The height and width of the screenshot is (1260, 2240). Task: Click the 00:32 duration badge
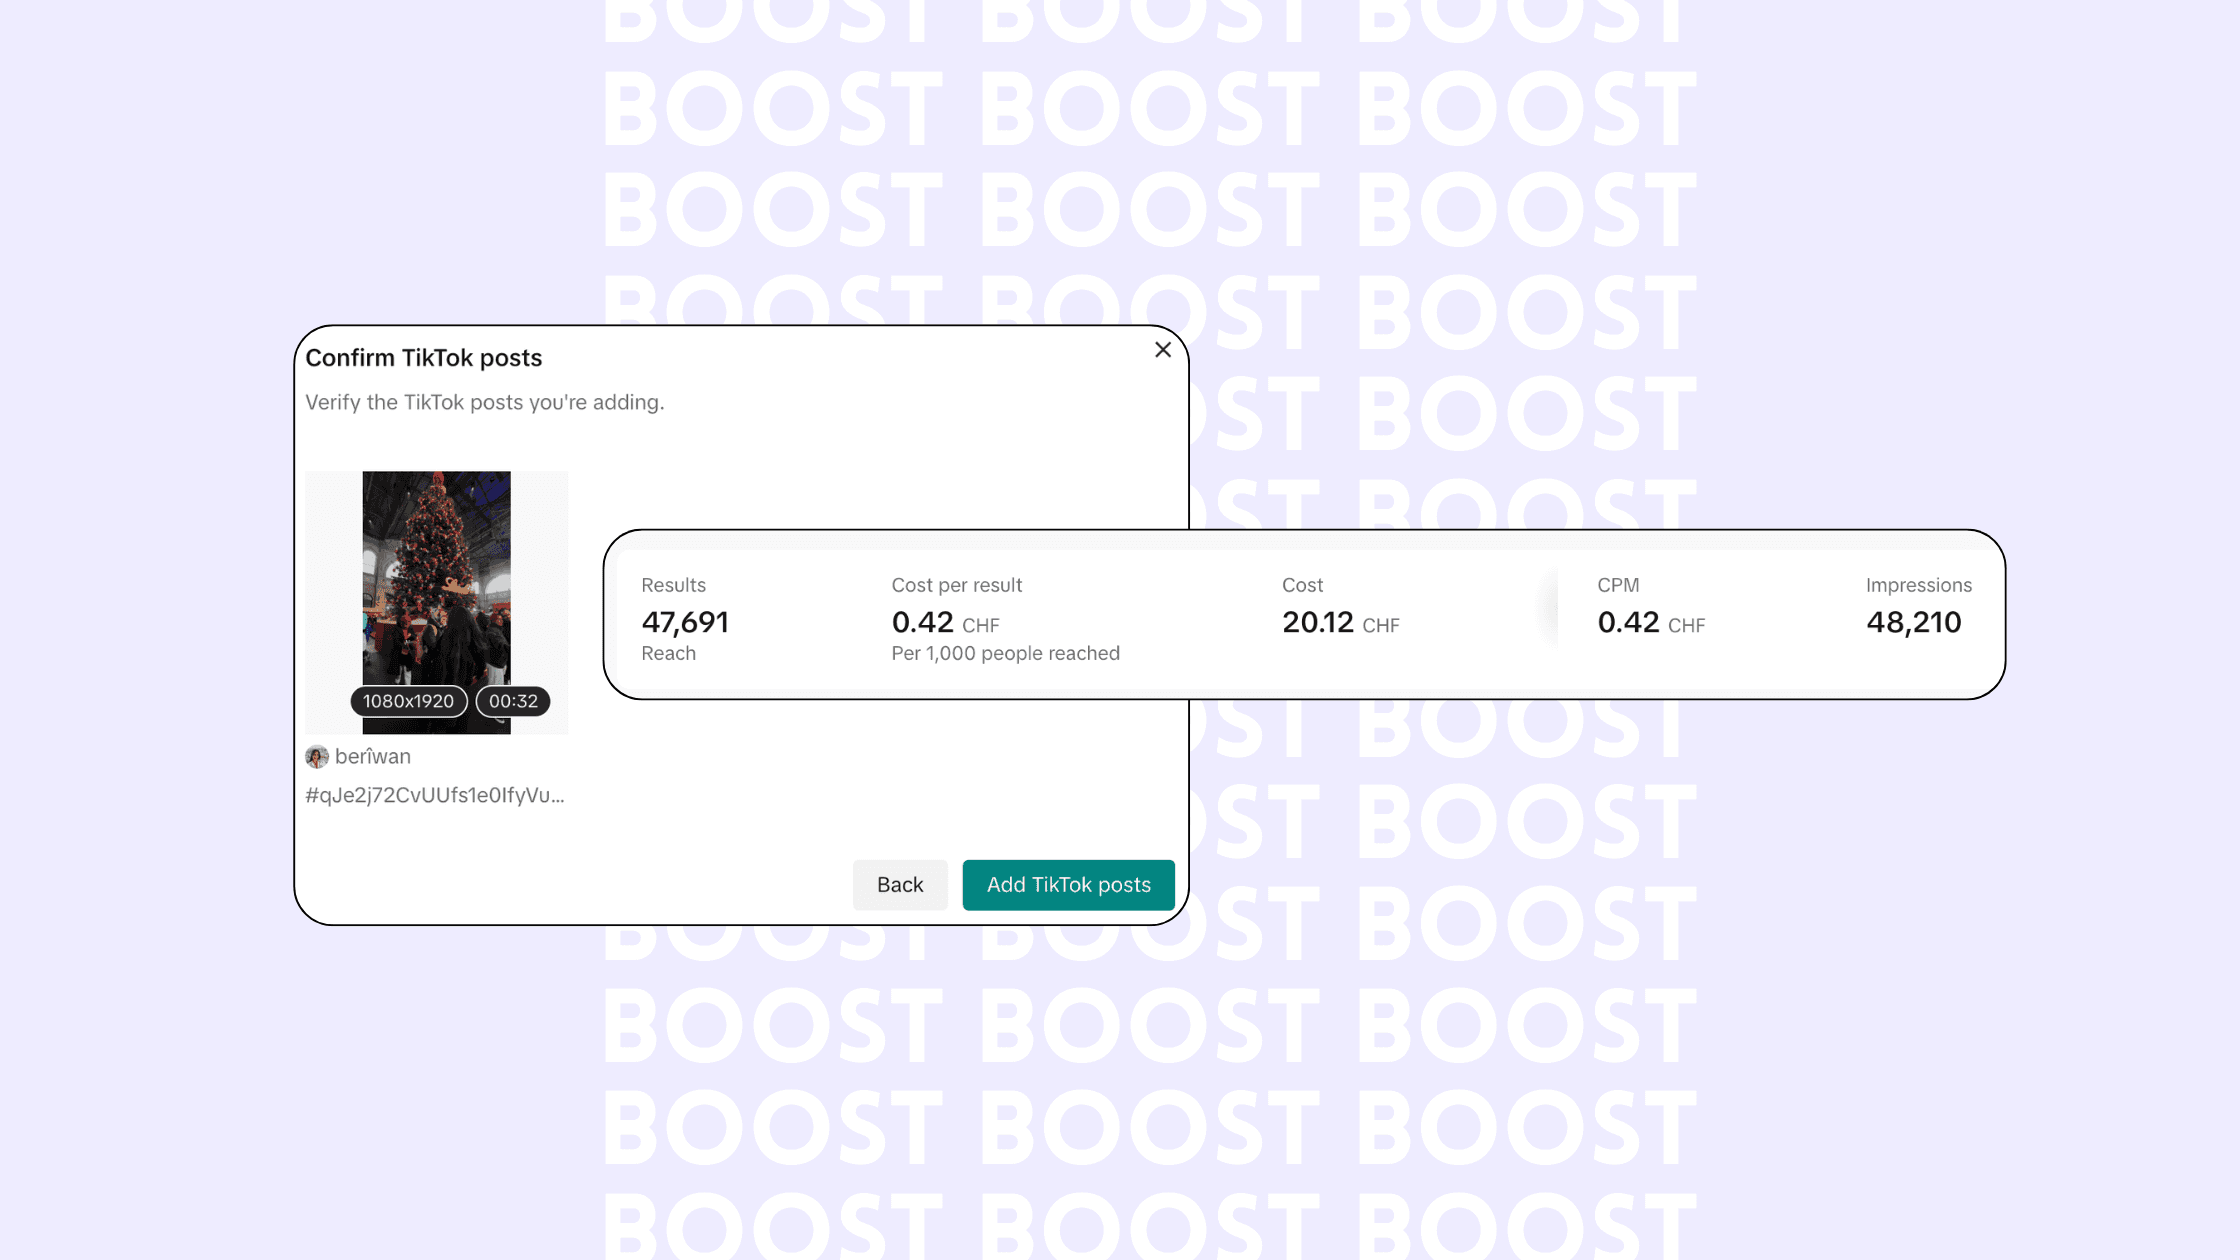coord(513,701)
